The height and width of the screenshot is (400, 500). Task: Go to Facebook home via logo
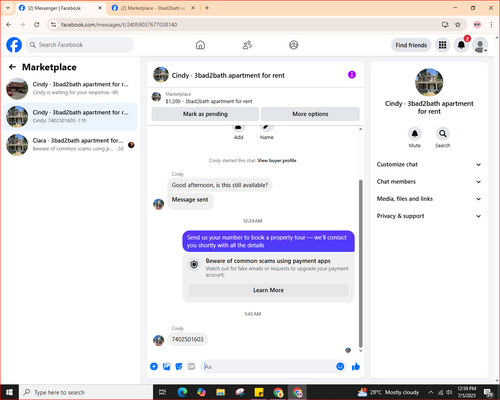click(x=14, y=45)
